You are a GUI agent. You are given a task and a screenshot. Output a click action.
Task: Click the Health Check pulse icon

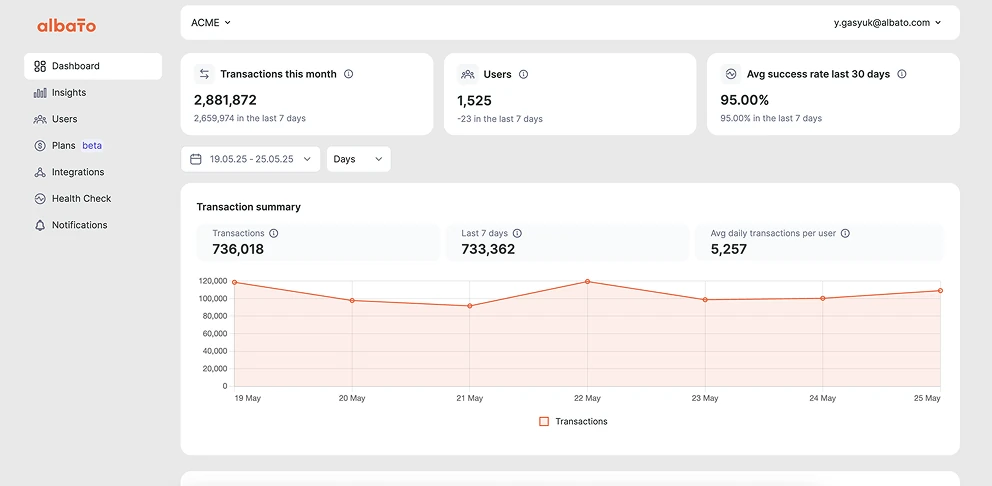pos(40,199)
